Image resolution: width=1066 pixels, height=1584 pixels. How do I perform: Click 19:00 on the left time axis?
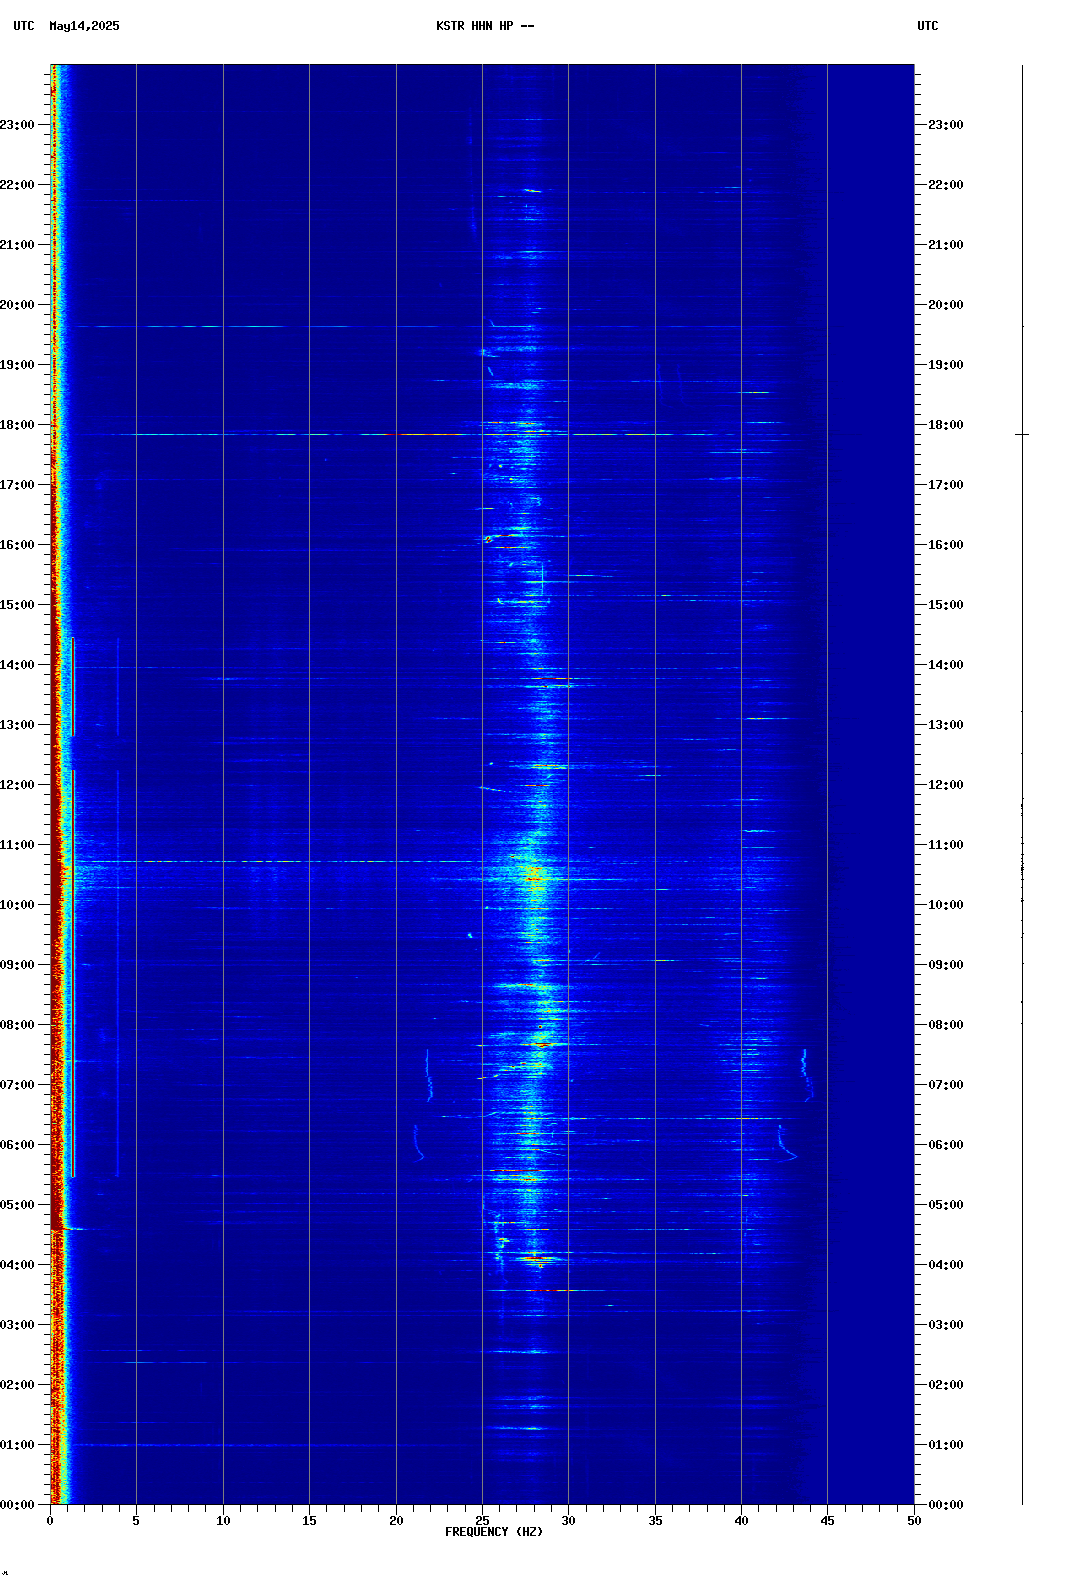click(x=17, y=365)
